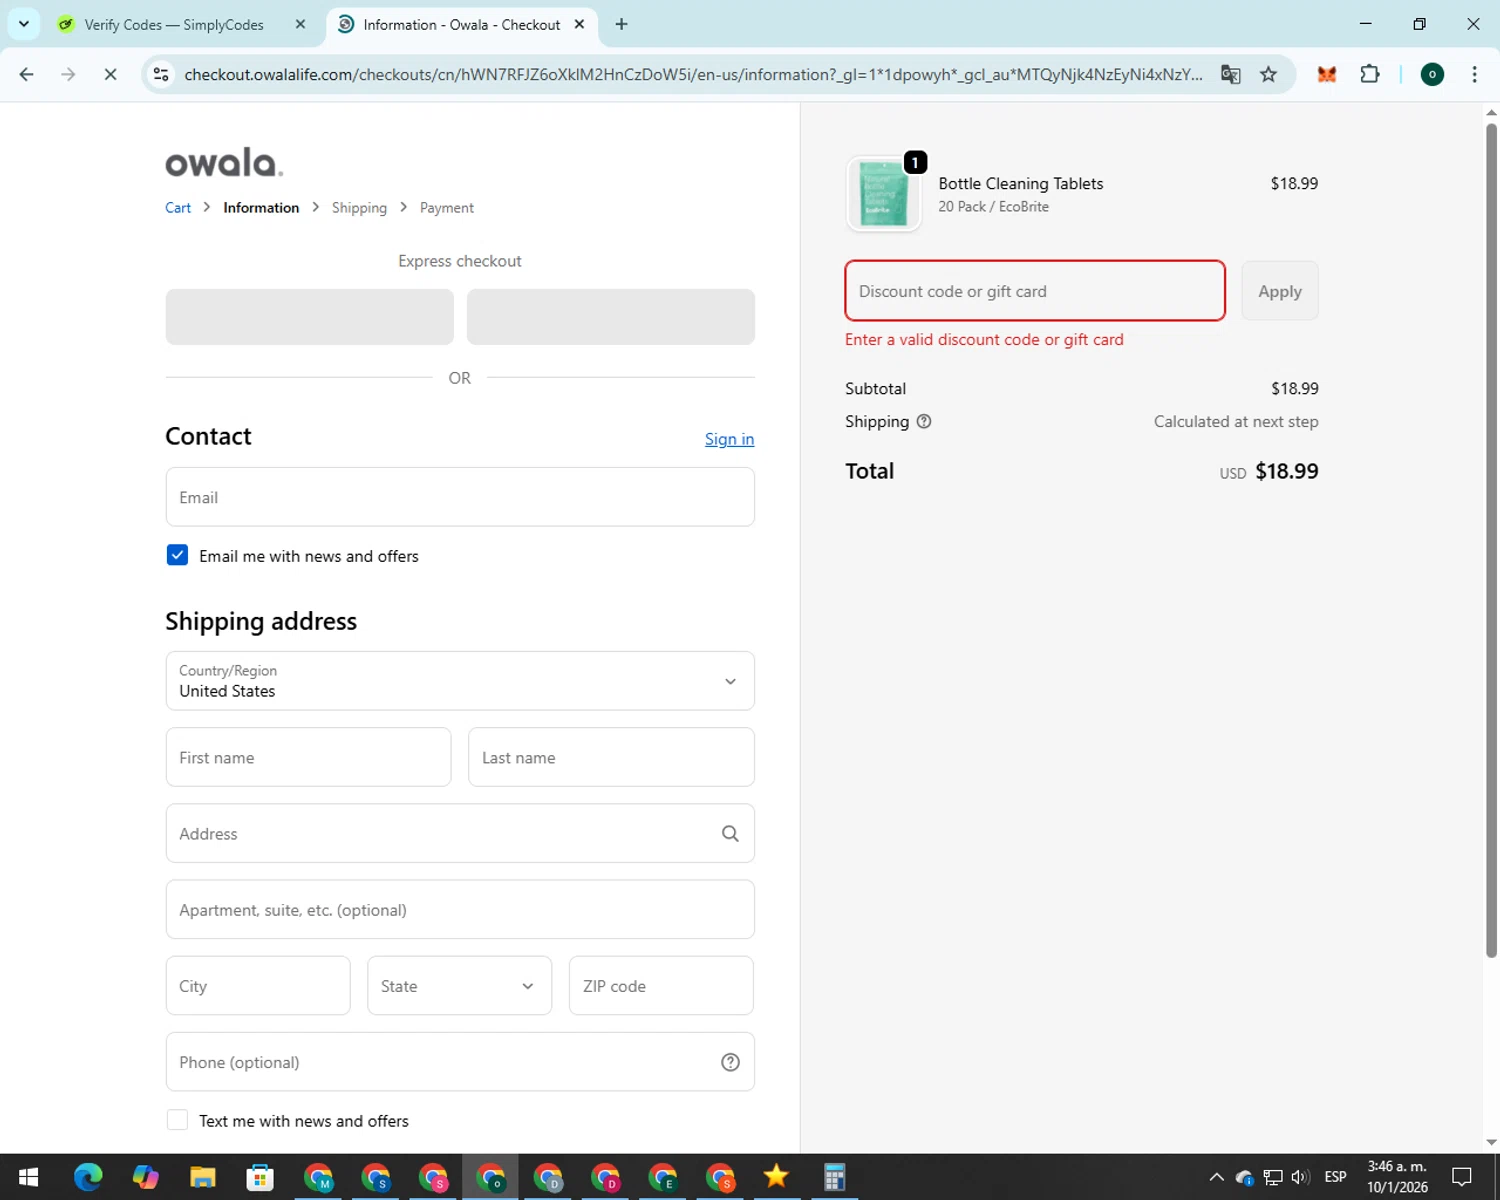1500x1200 pixels.
Task: Focus the Last name field
Action: 611,757
